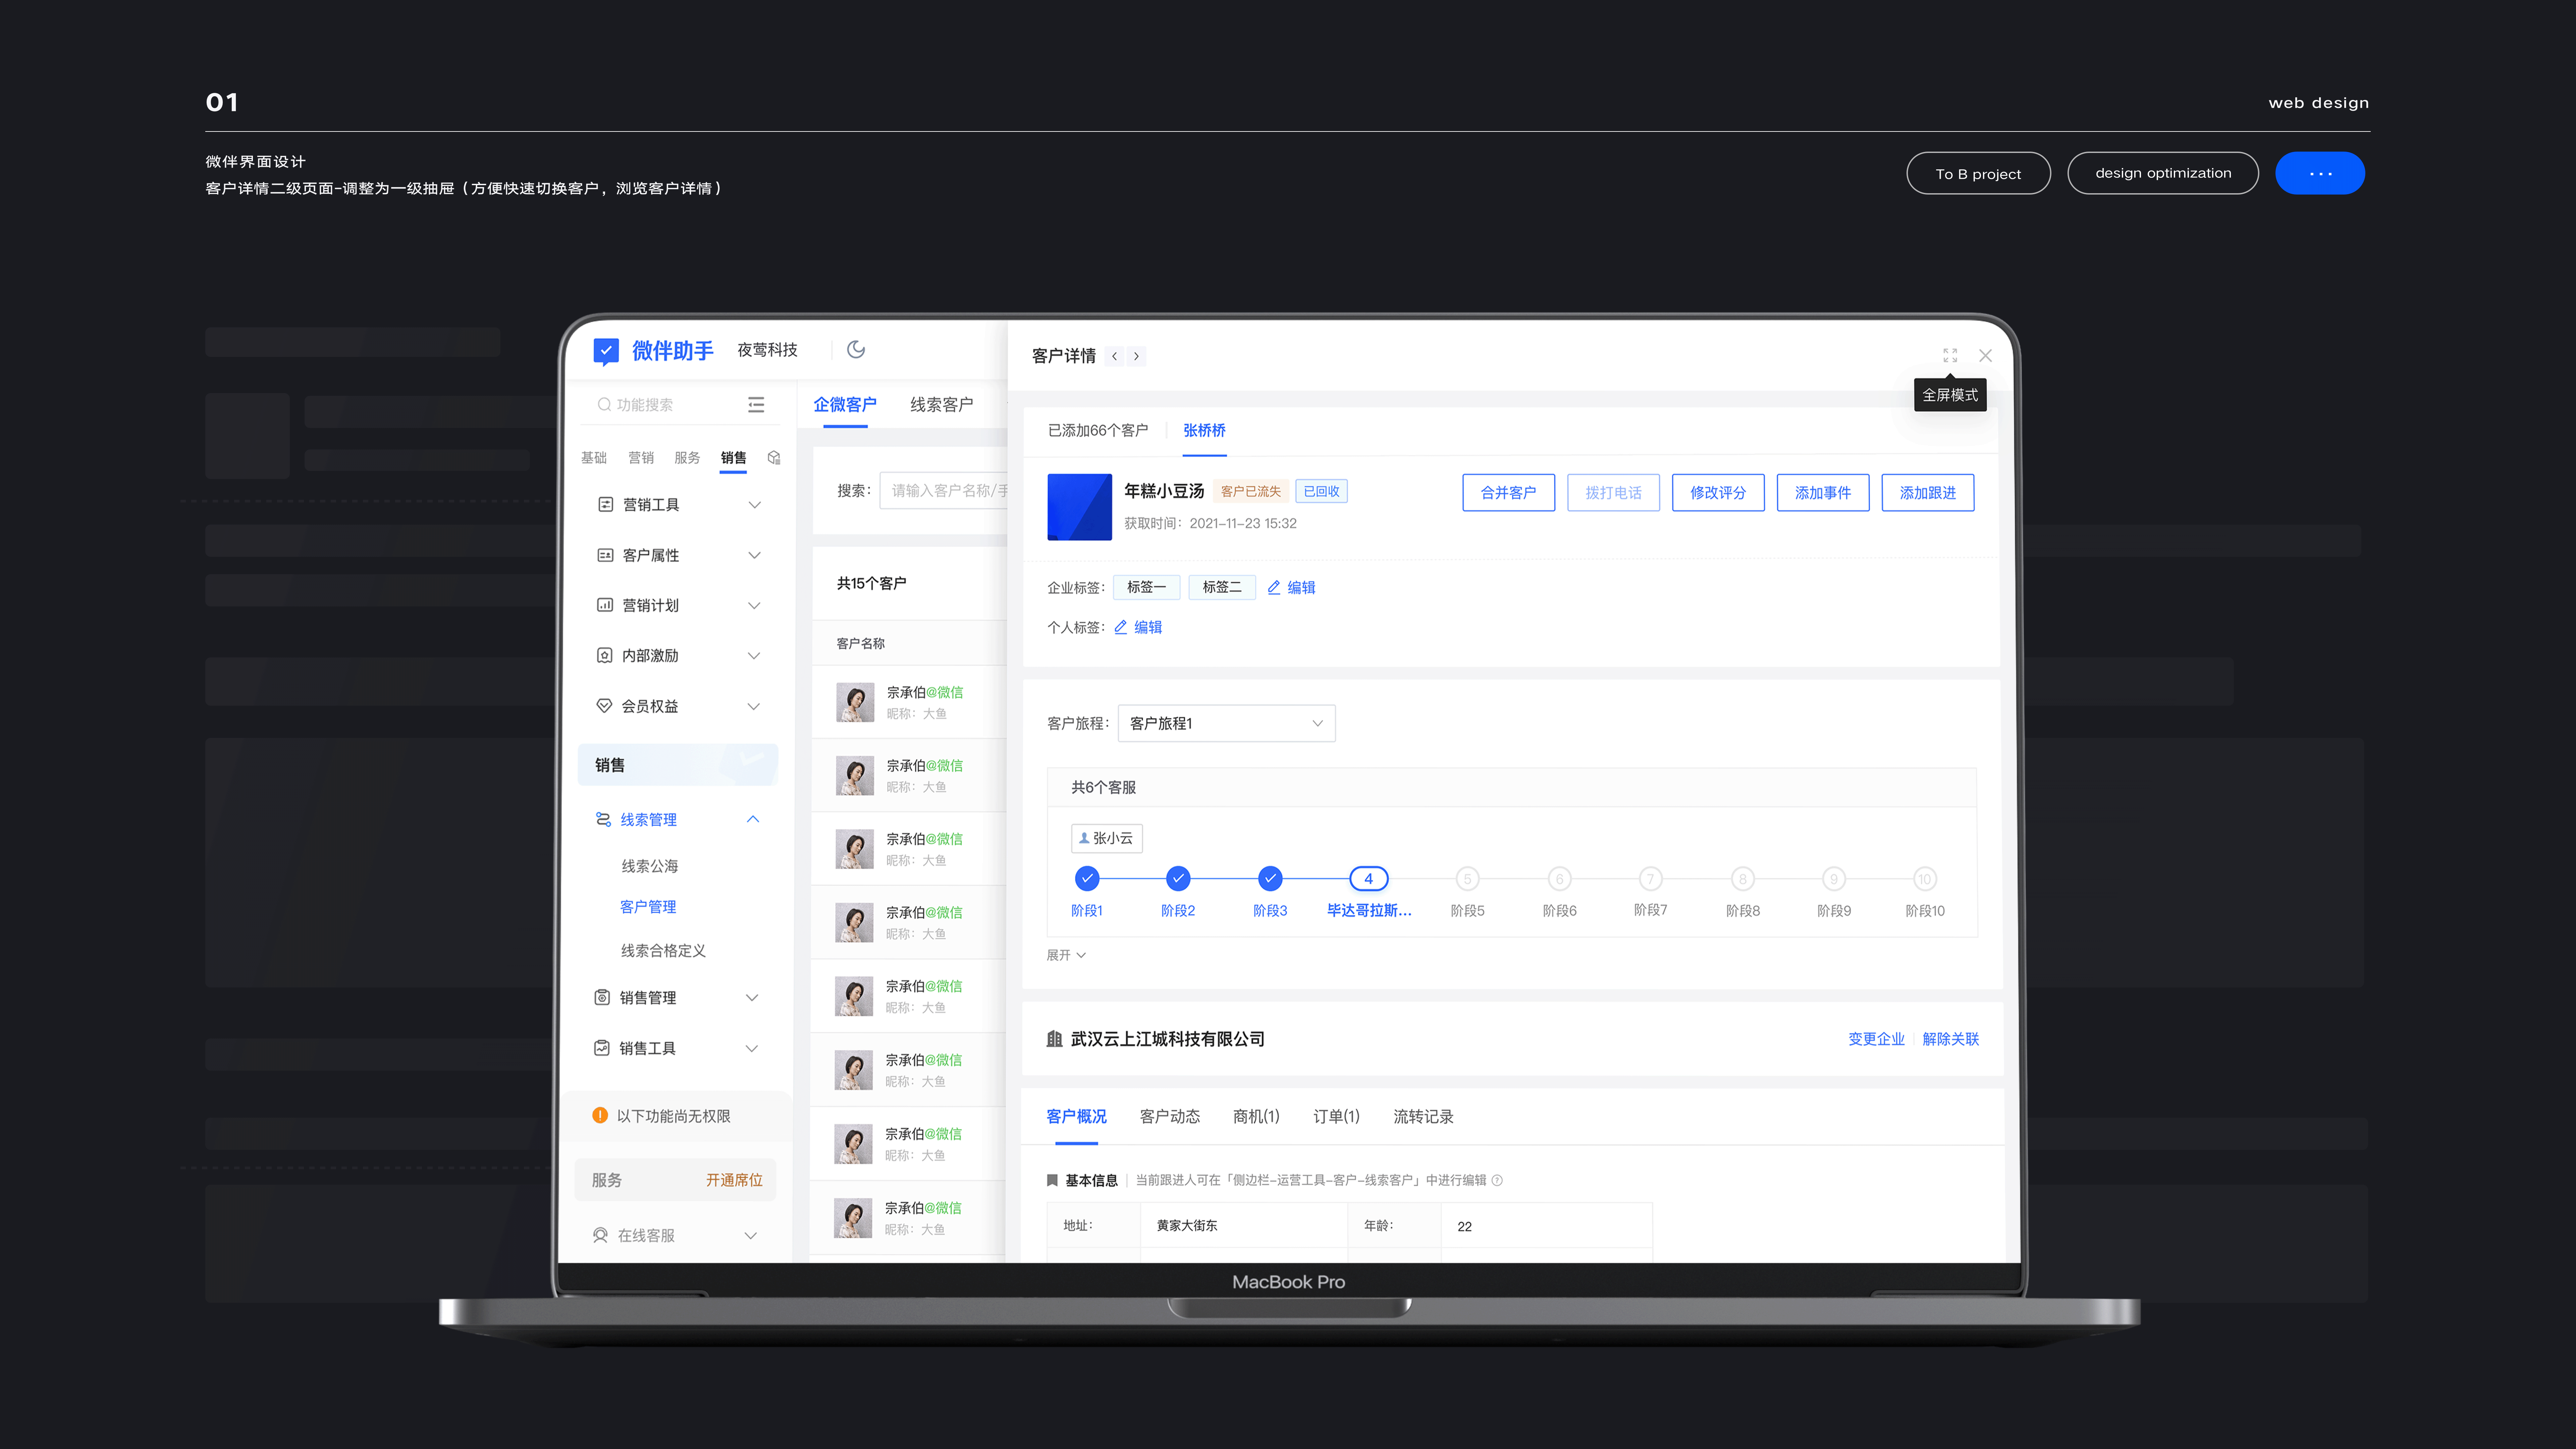The image size is (2576, 1449).
Task: Select the 阶段1 completed step marker
Action: 1087,879
